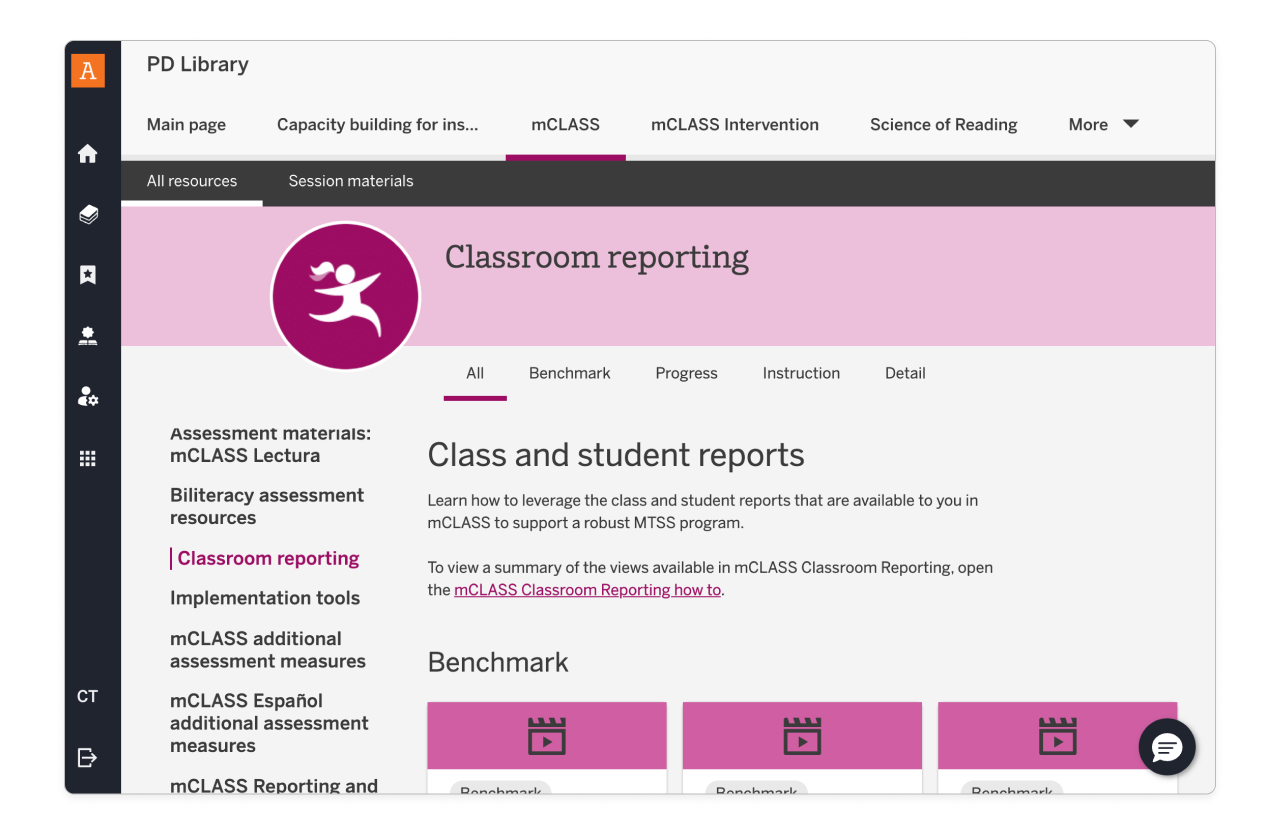1280x836 pixels.
Task: Open the user settings icon in sidebar
Action: tap(88, 396)
